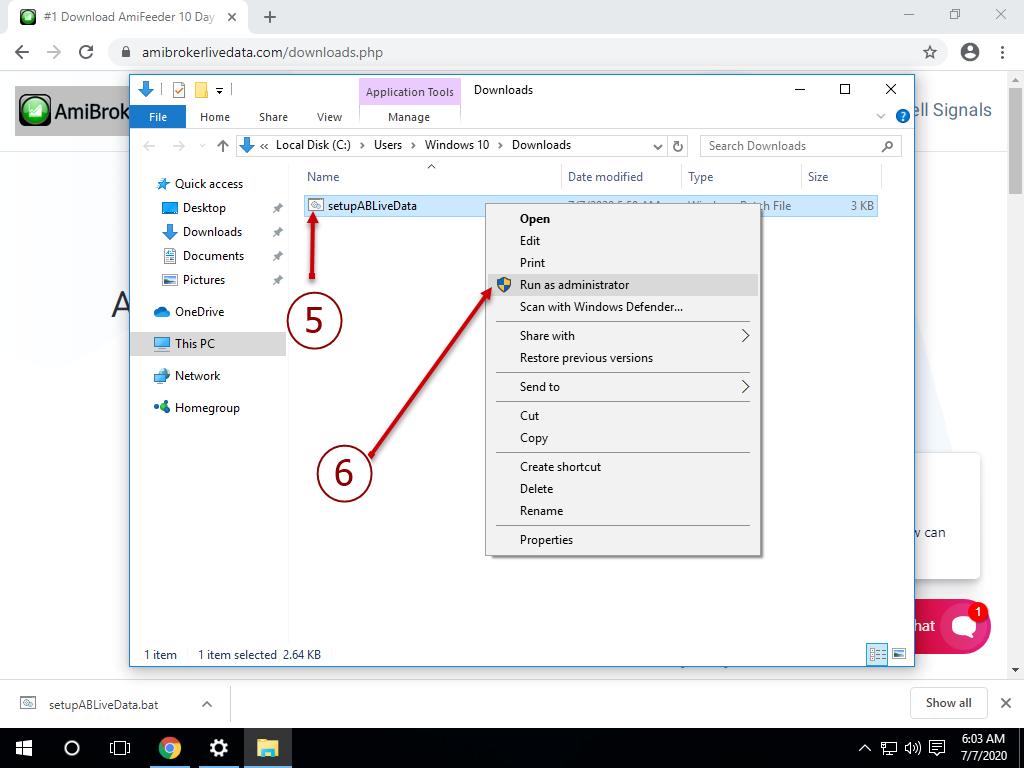Open the chat bubble widget

(x=964, y=626)
